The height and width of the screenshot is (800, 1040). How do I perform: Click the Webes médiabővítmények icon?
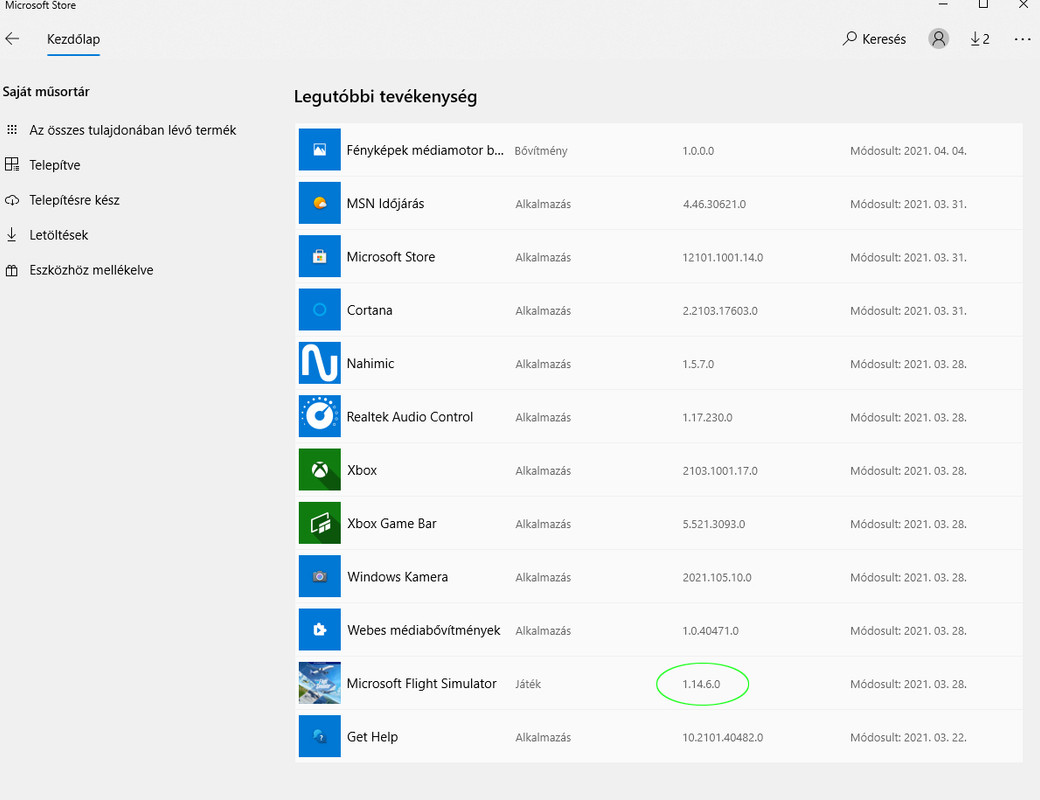click(x=320, y=630)
